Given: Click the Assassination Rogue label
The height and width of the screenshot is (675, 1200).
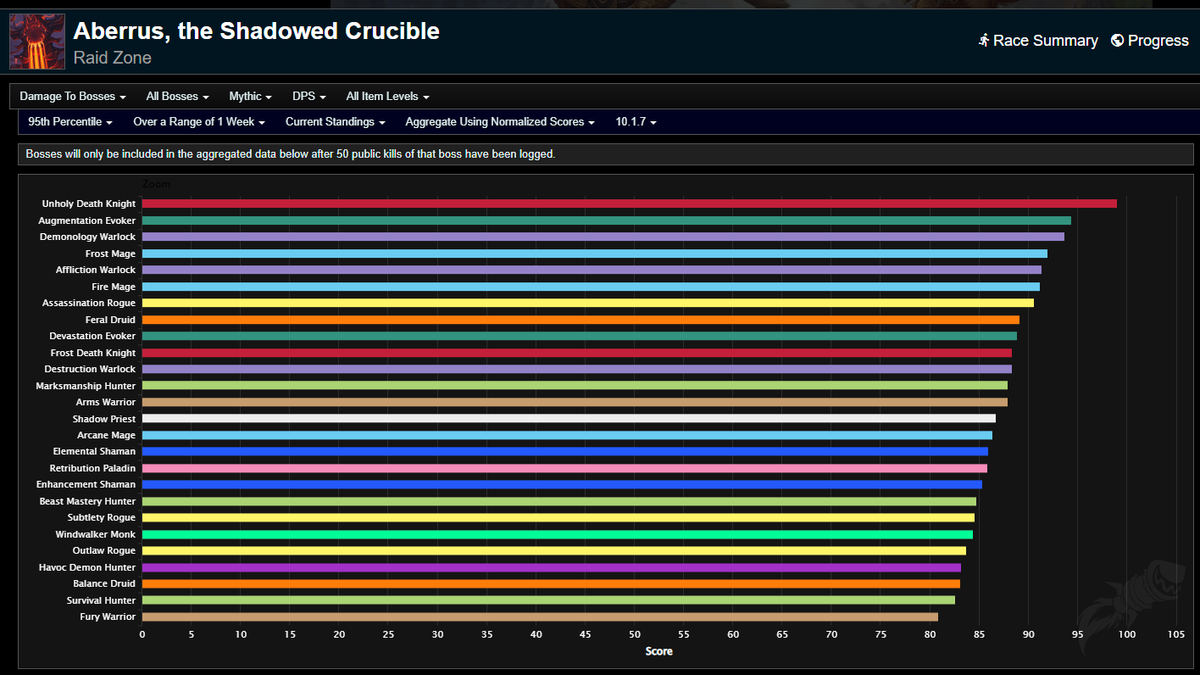Looking at the screenshot, I should coord(89,303).
